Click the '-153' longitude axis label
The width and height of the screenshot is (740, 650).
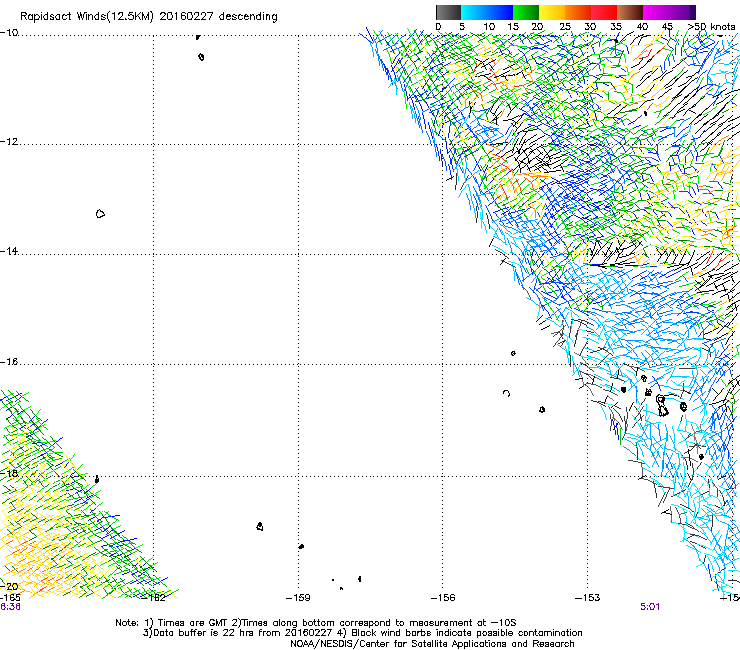pyautogui.click(x=588, y=598)
